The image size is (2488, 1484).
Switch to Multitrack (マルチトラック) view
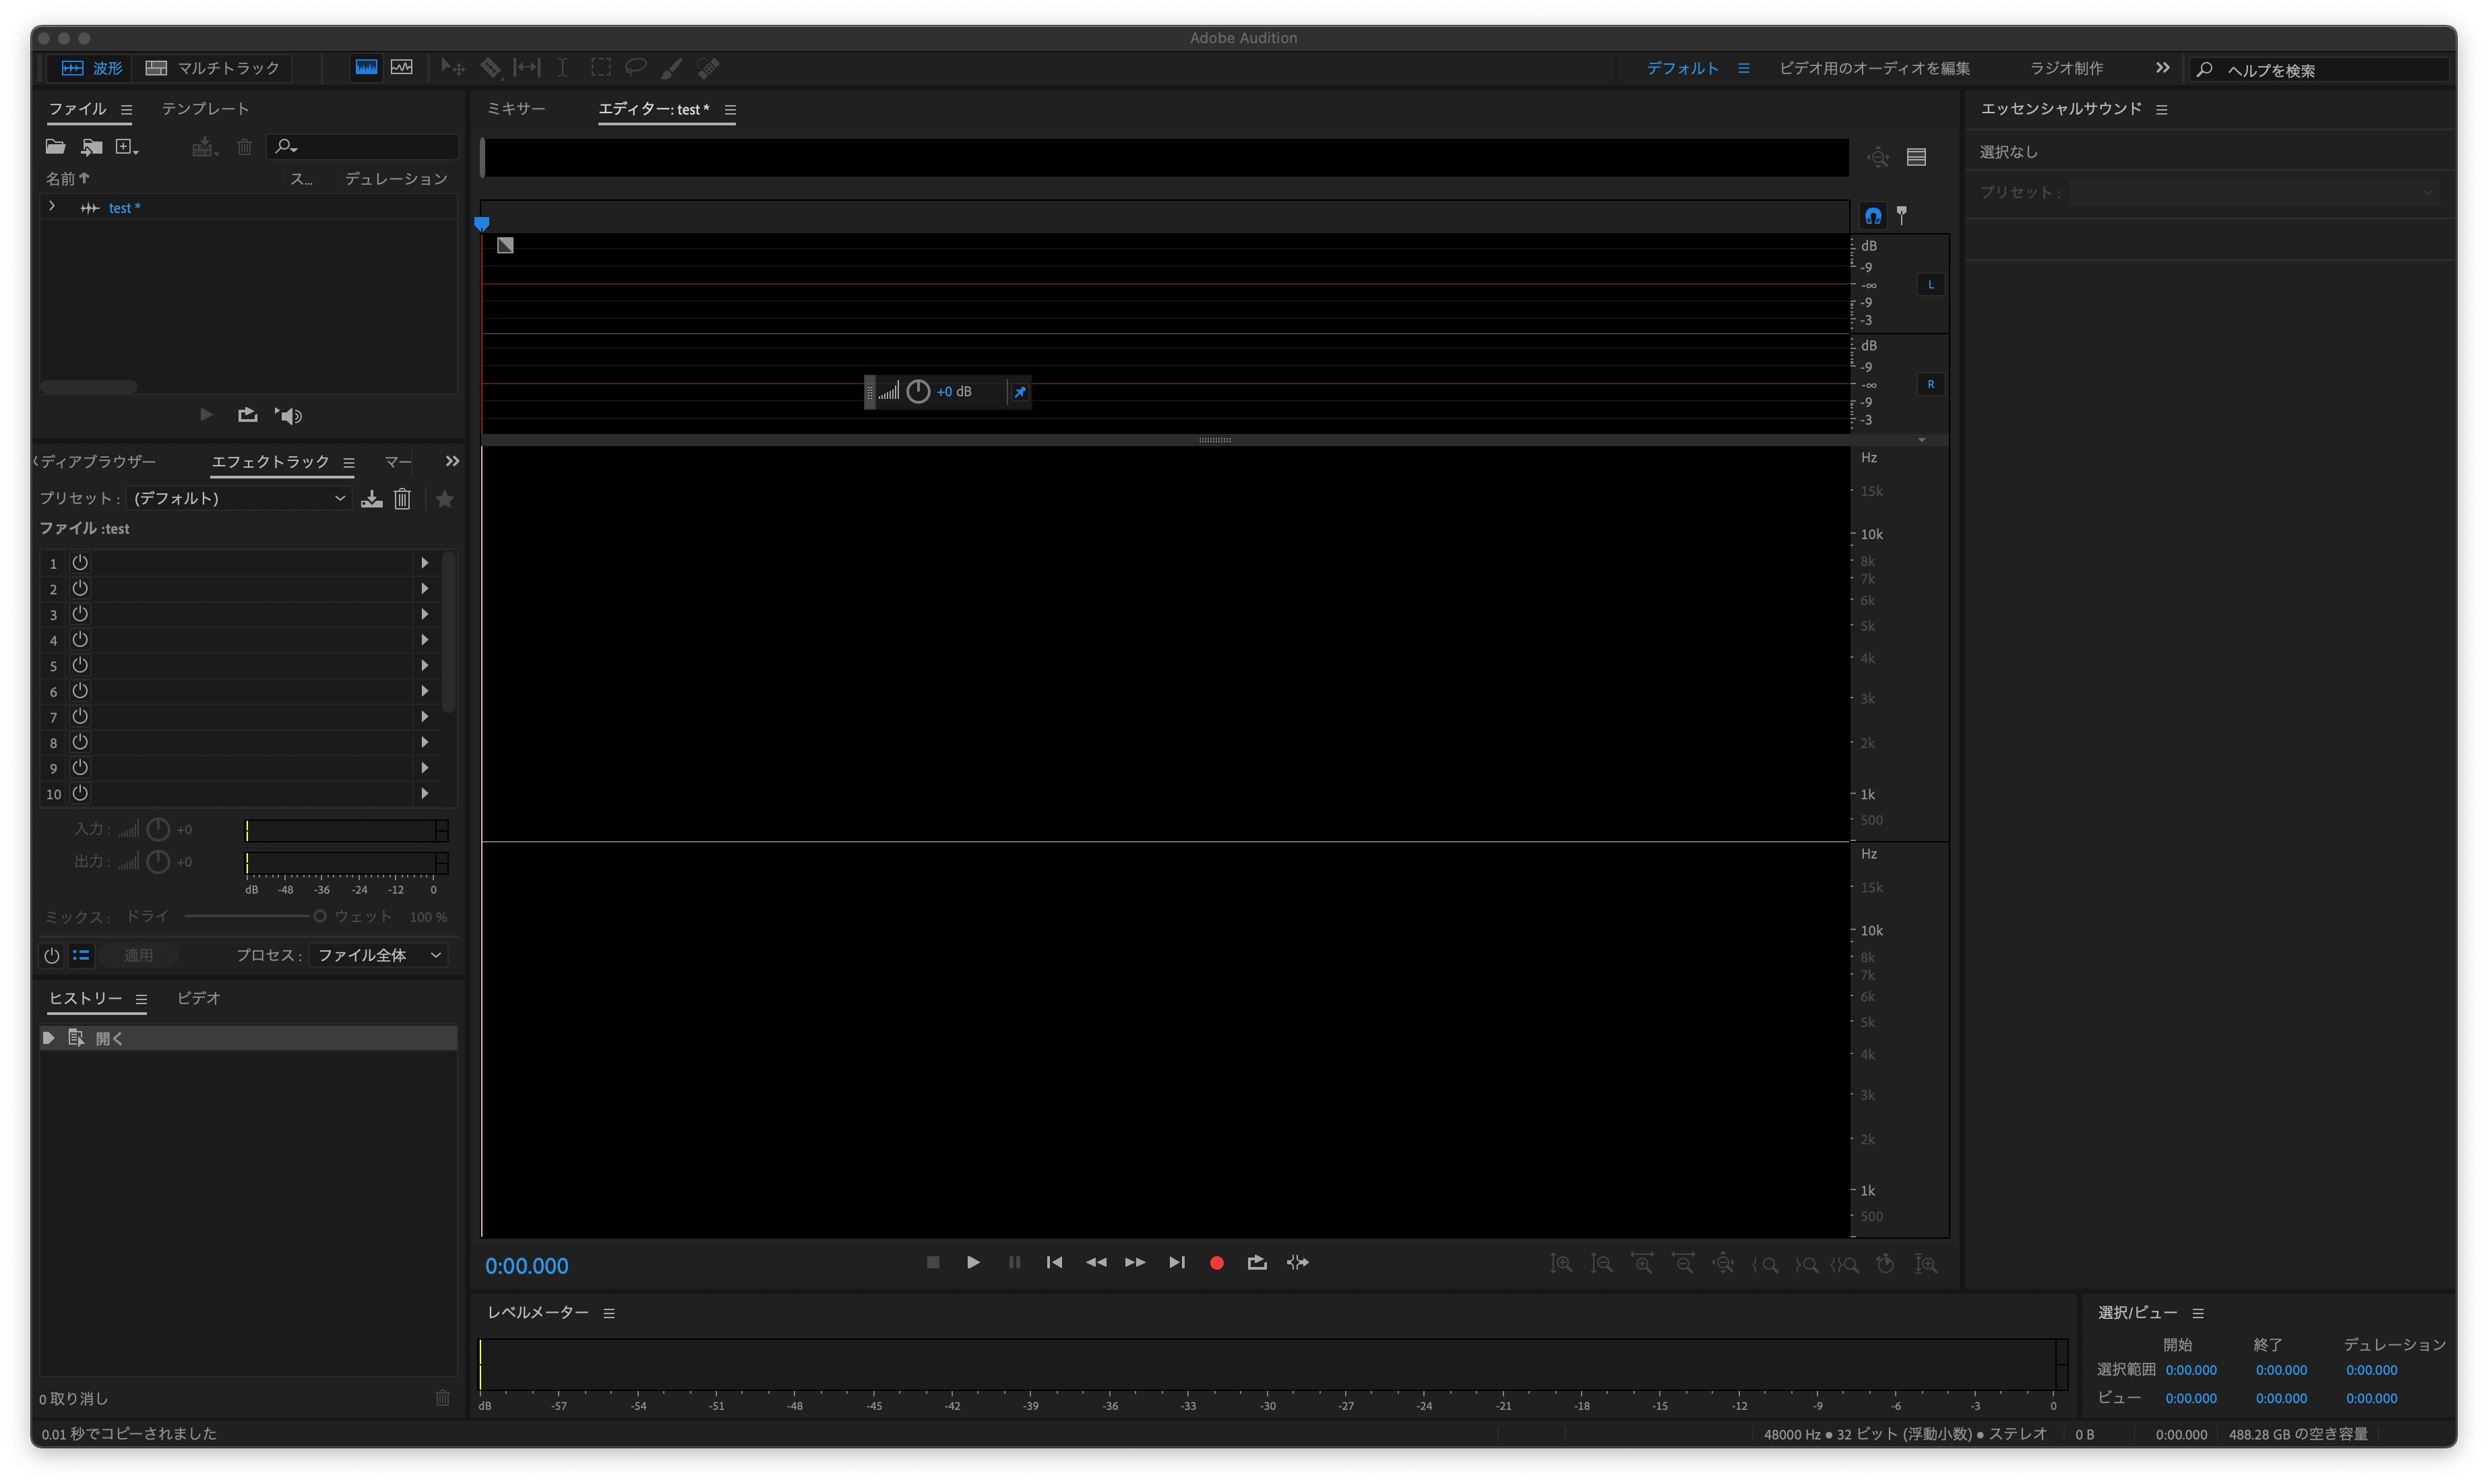[x=213, y=68]
